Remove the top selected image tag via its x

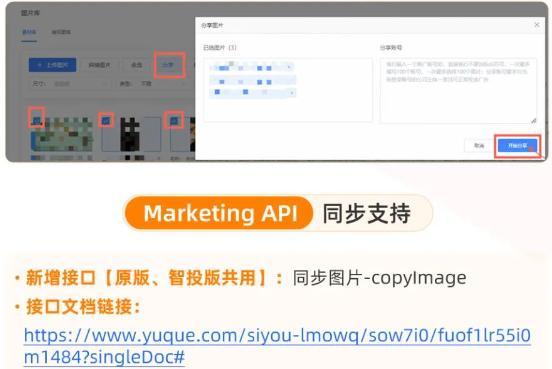(x=289, y=67)
